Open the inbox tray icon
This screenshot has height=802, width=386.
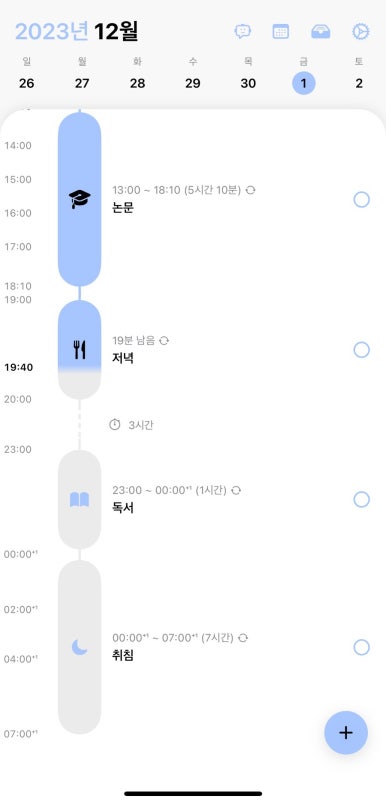tap(321, 32)
